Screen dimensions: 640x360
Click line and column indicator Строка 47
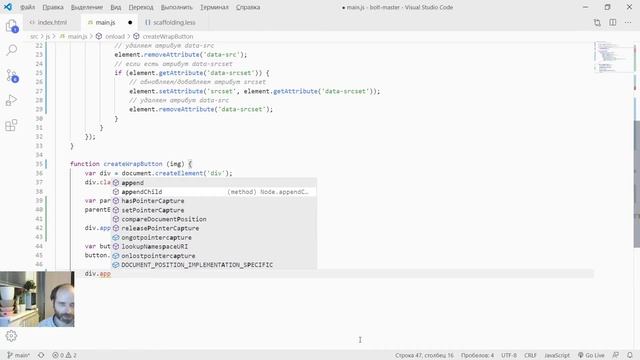[424, 355]
